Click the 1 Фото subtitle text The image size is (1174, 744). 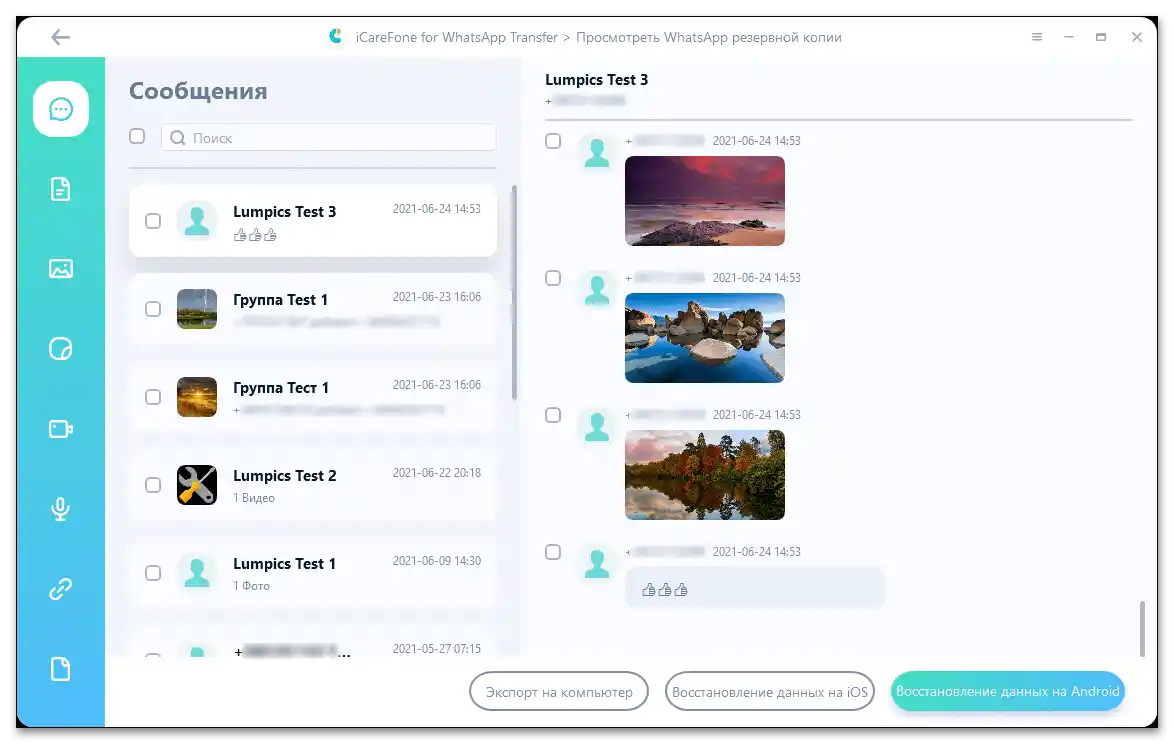point(251,585)
